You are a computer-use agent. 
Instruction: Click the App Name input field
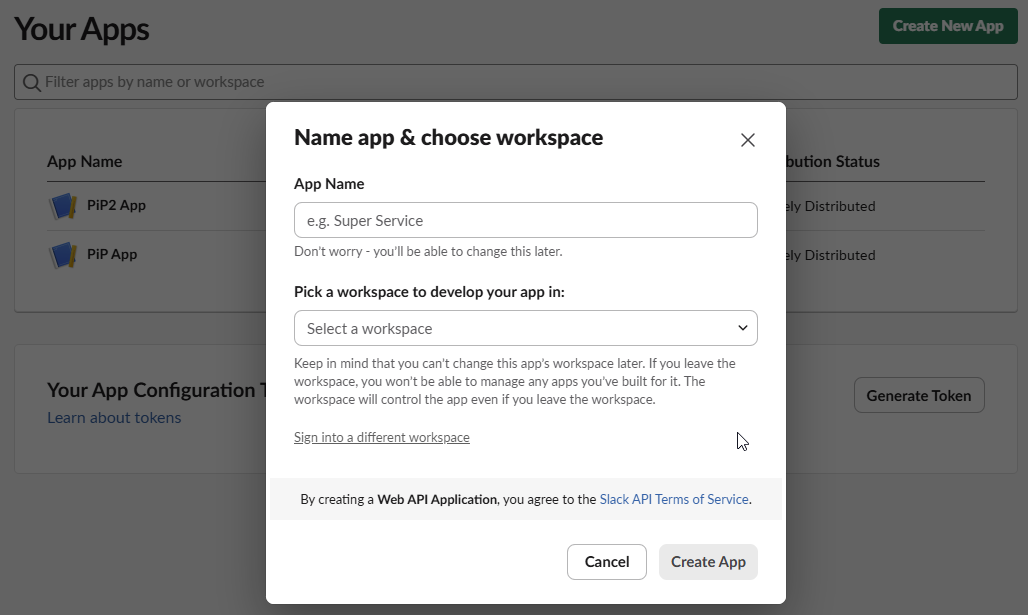pyautogui.click(x=526, y=220)
